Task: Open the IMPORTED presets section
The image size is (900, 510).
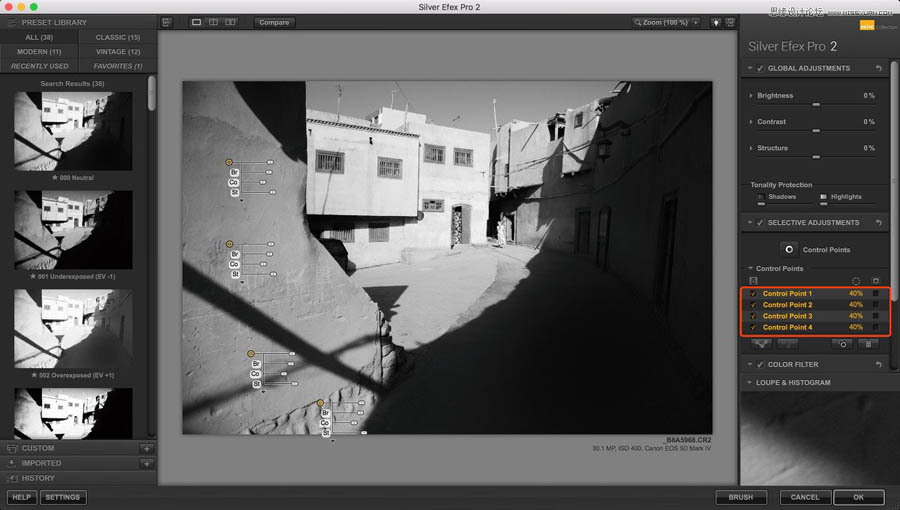Action: point(41,463)
